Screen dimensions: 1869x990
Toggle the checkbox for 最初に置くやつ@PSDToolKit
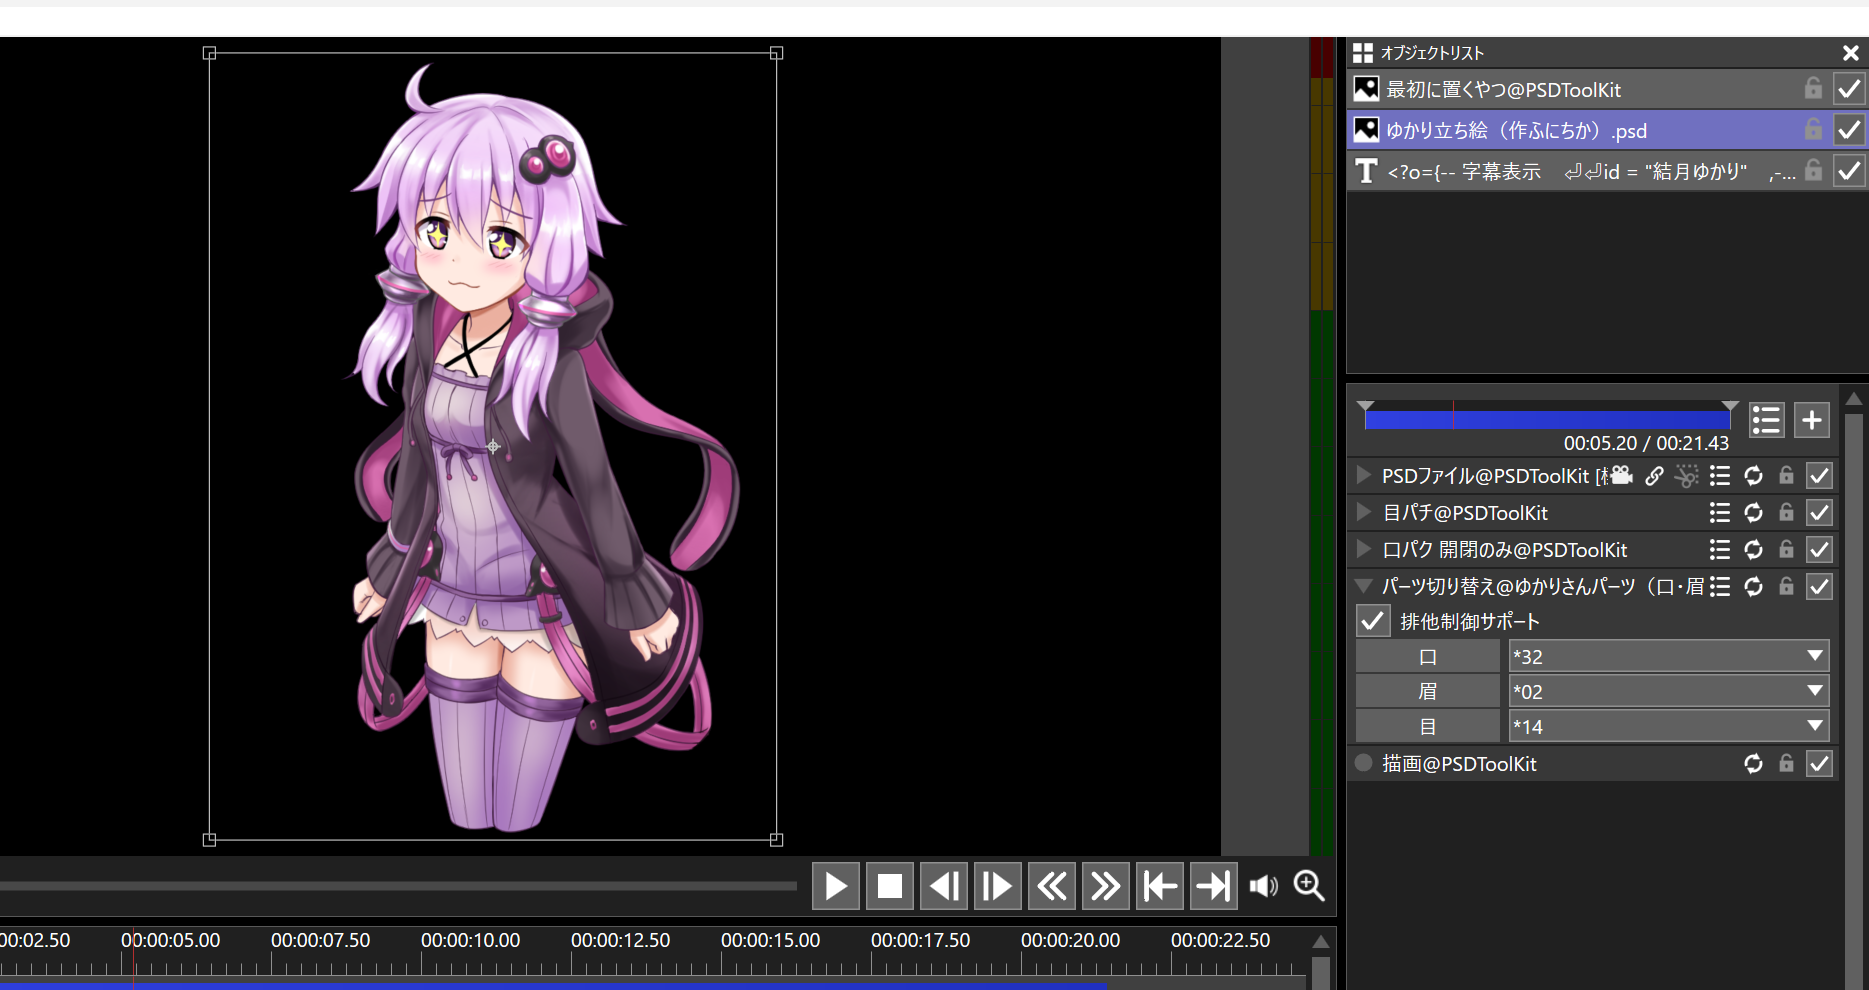pos(1849,89)
